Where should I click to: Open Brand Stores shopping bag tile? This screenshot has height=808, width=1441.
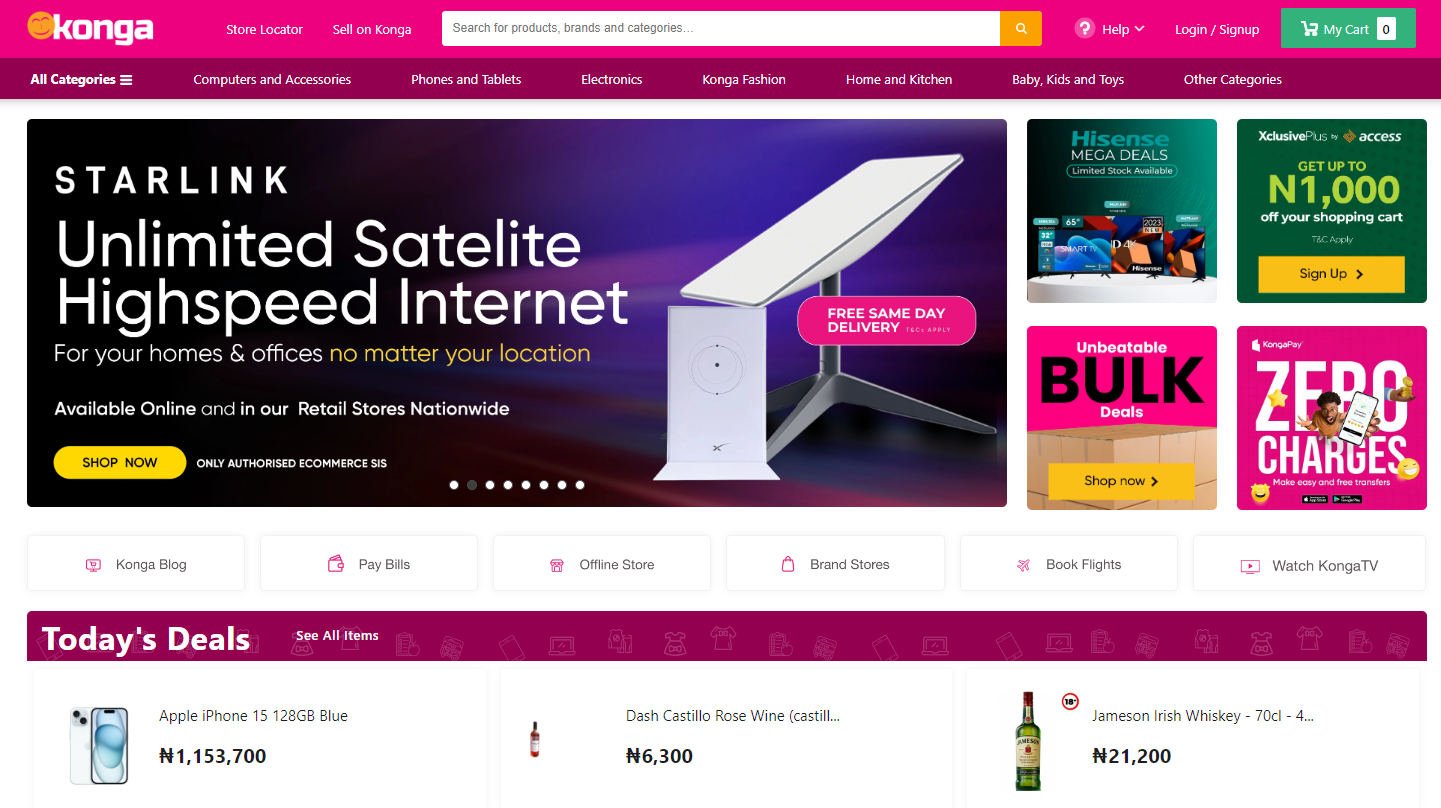tap(835, 563)
